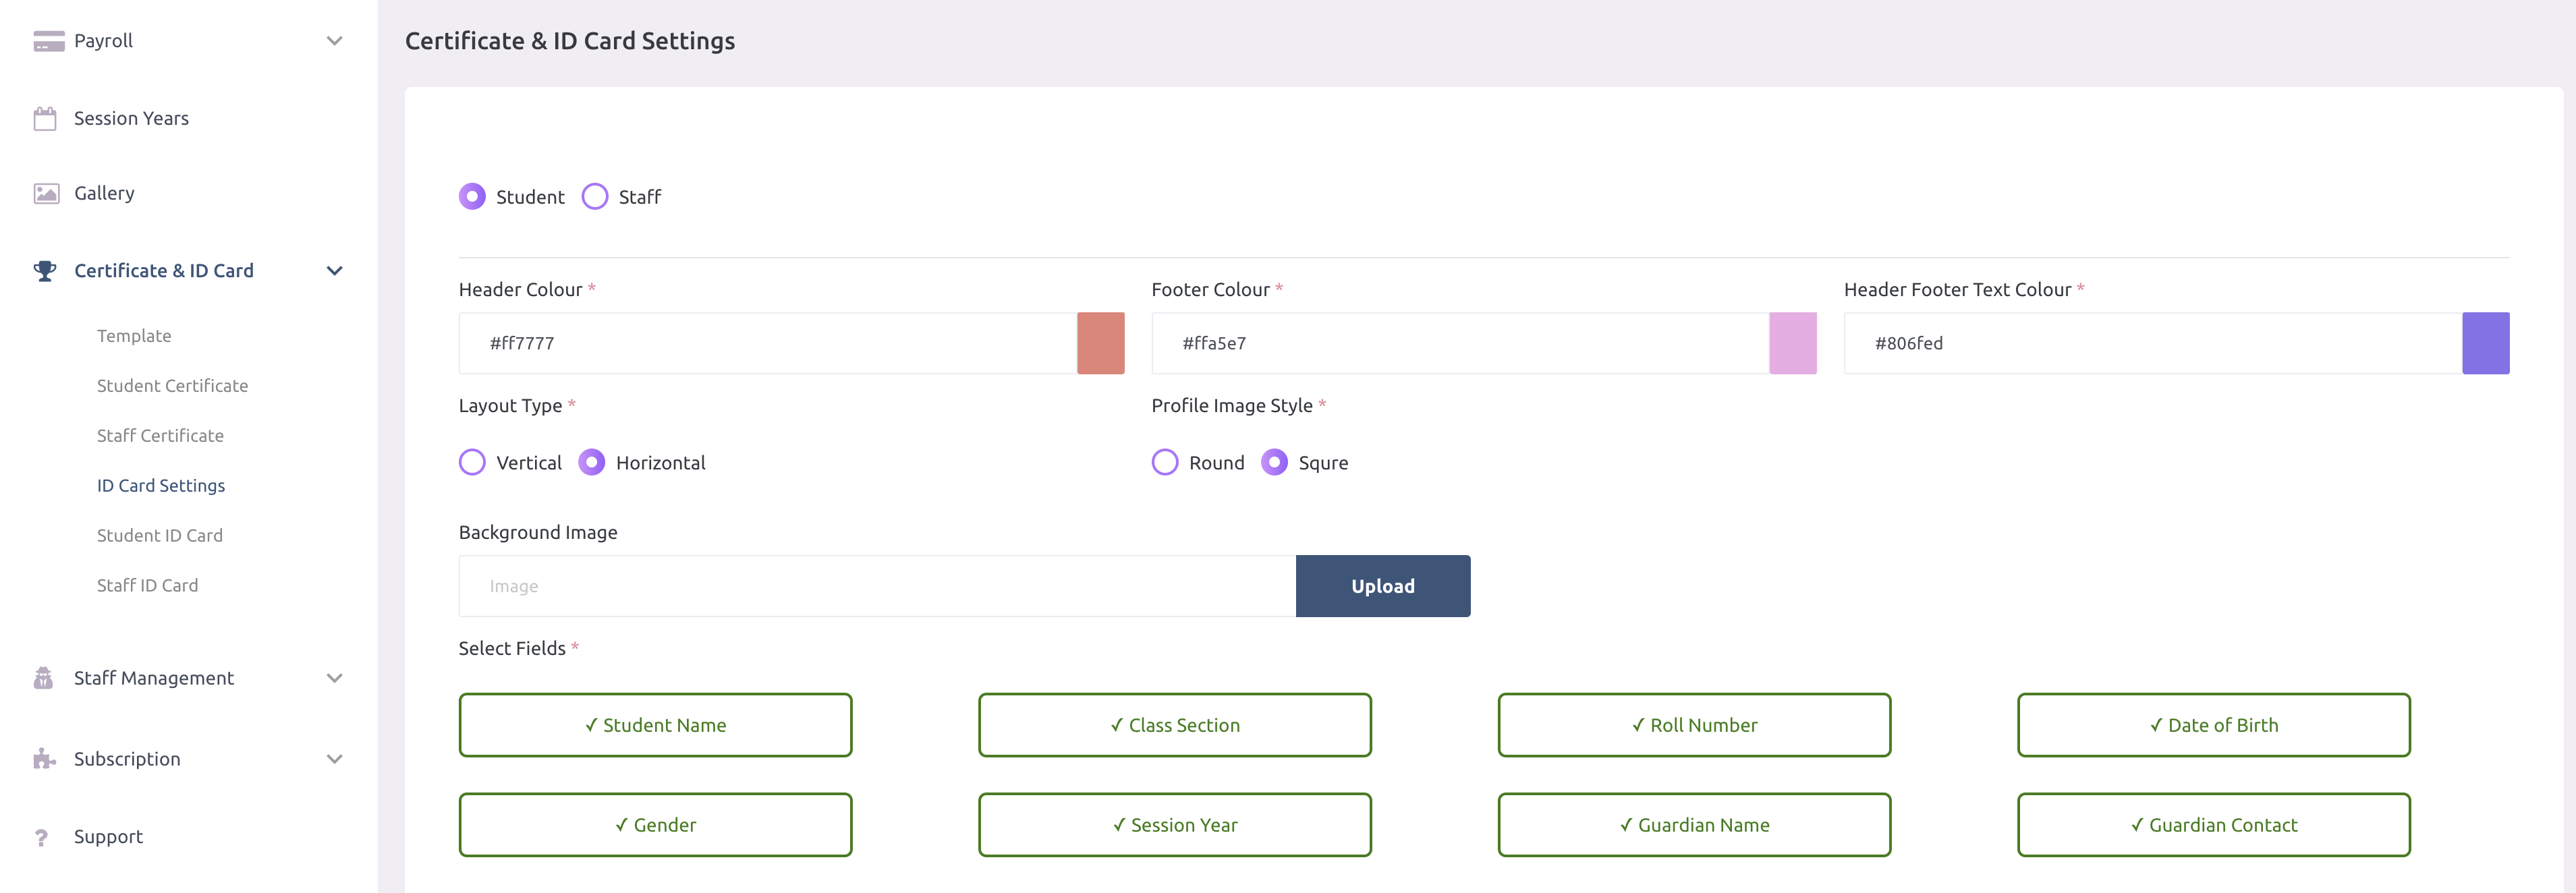
Task: Click the Payroll section chevron
Action: pos(334,40)
